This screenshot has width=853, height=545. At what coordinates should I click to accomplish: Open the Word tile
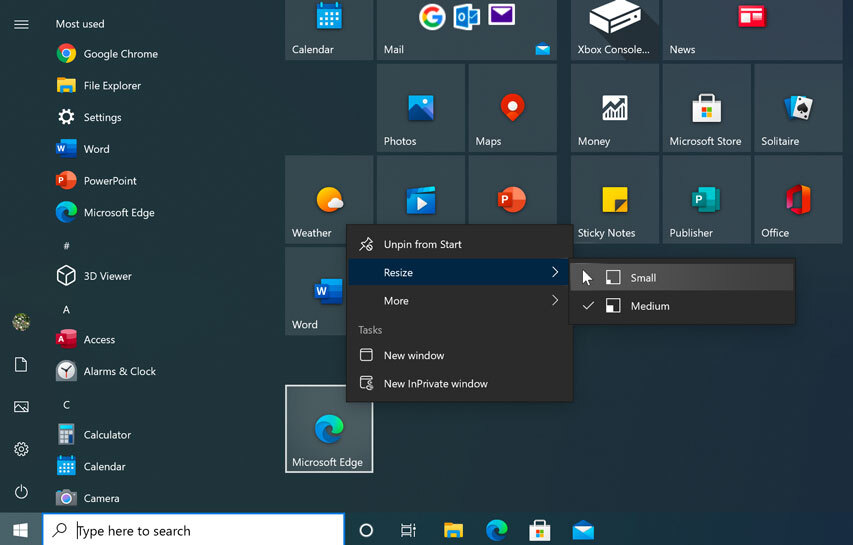click(x=316, y=292)
